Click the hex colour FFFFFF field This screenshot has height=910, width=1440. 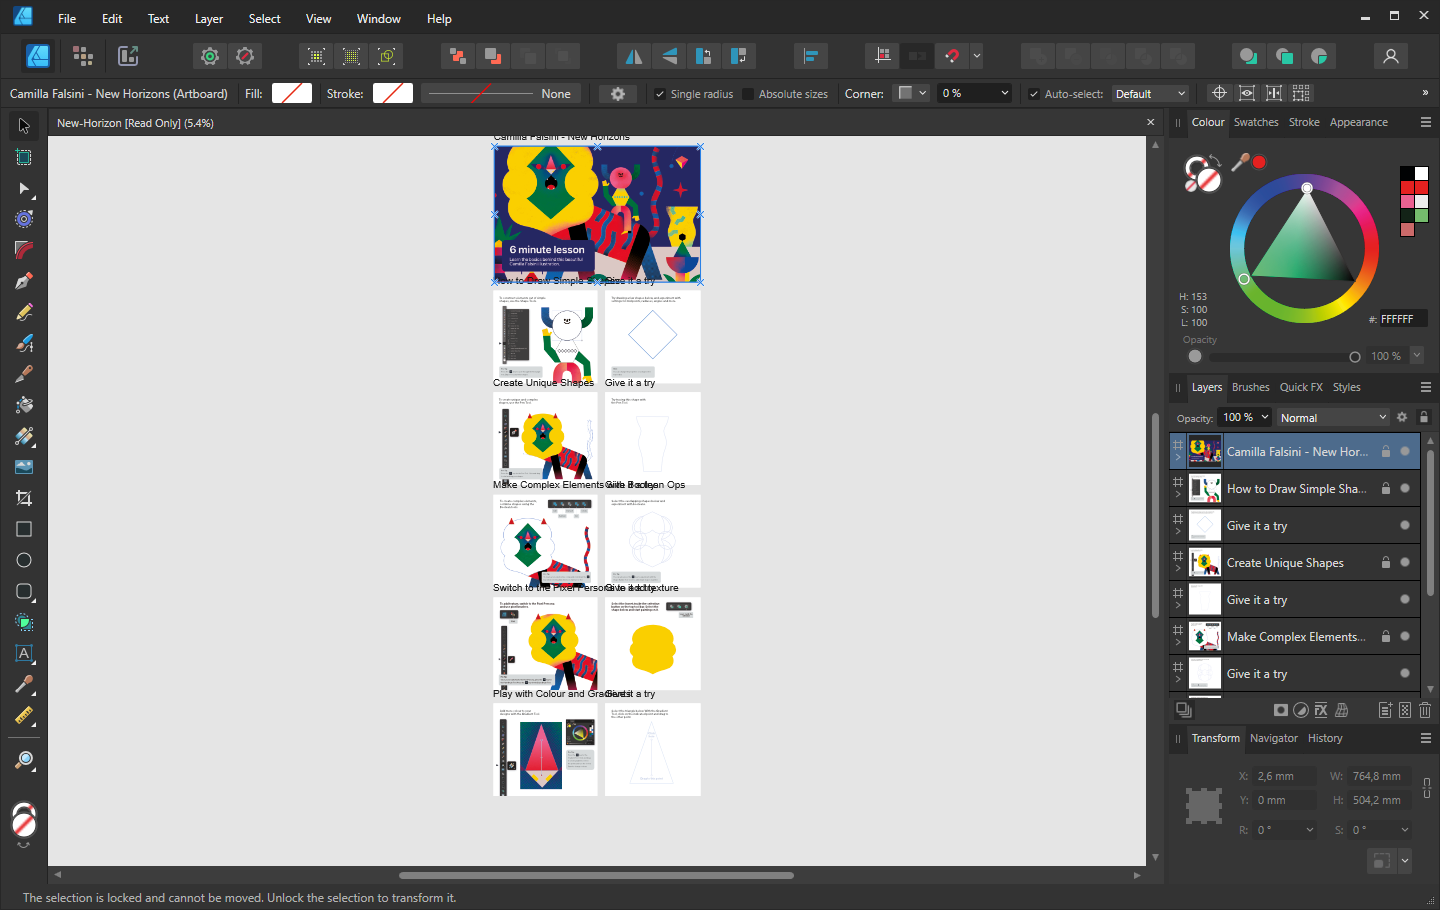(1403, 319)
